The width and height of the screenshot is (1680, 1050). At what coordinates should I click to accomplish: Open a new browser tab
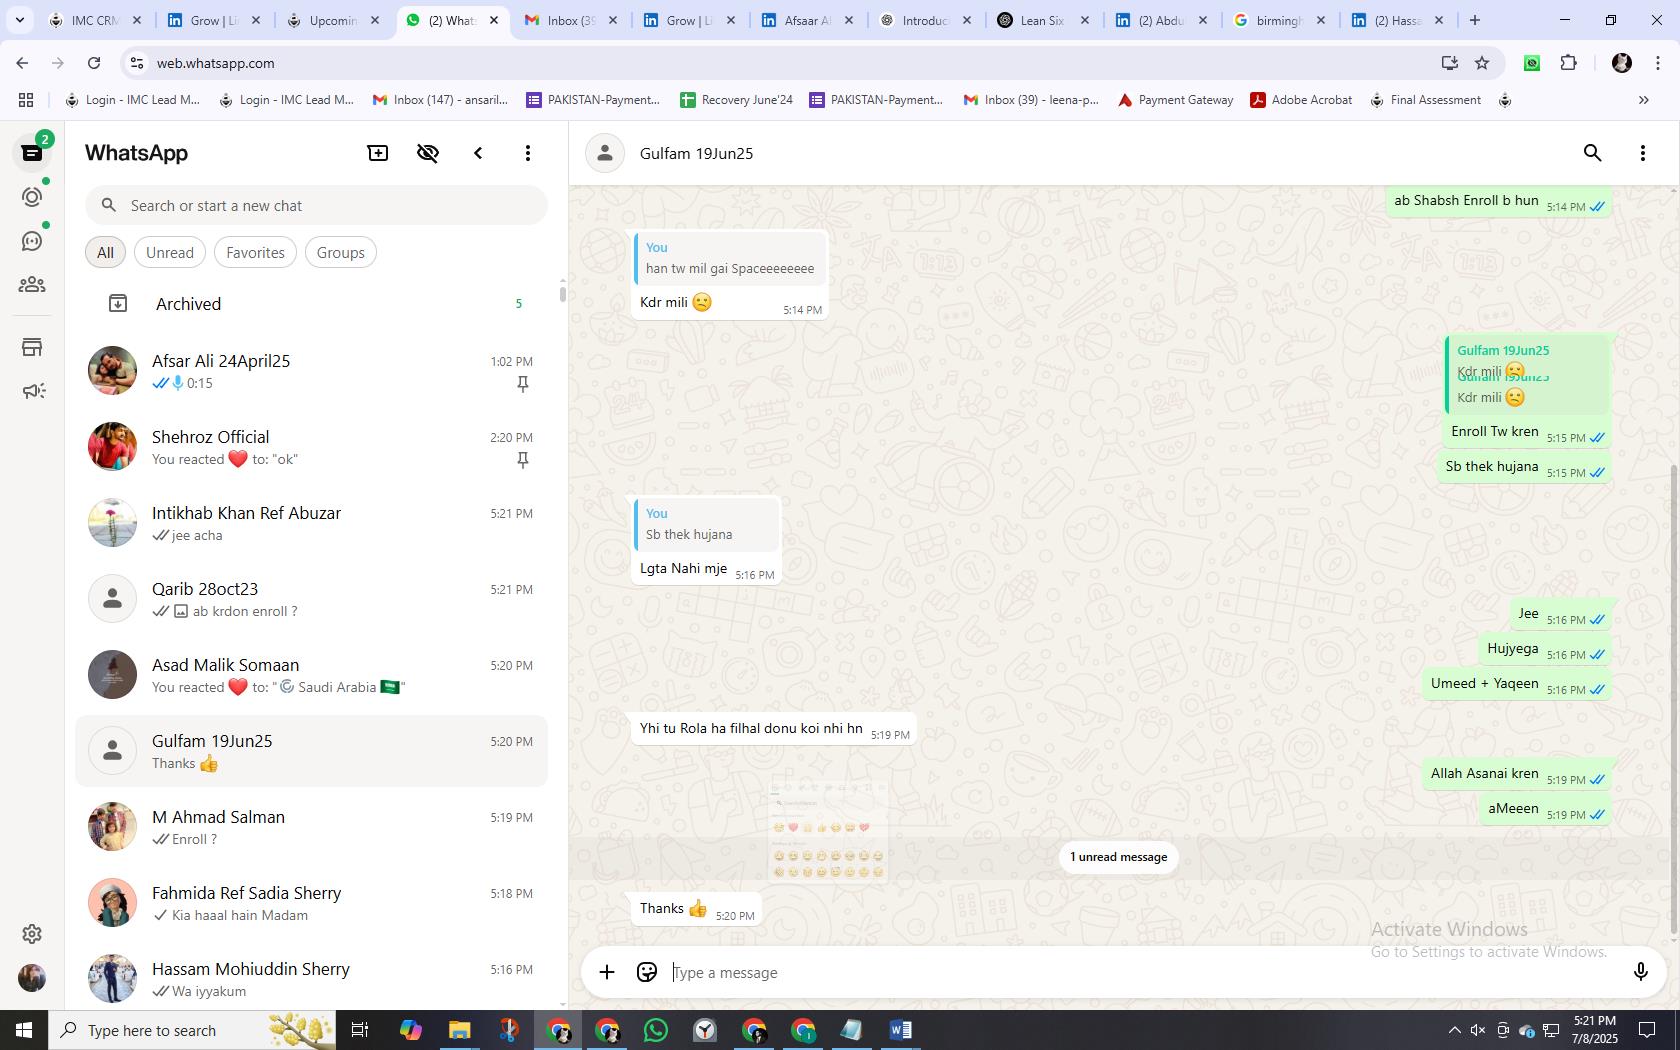coord(1474,20)
